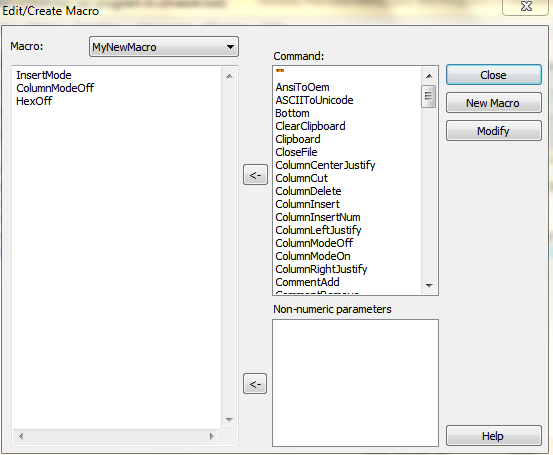Click the macro list scroll down arrow
Viewport: 553px width, 455px height.
[229, 420]
